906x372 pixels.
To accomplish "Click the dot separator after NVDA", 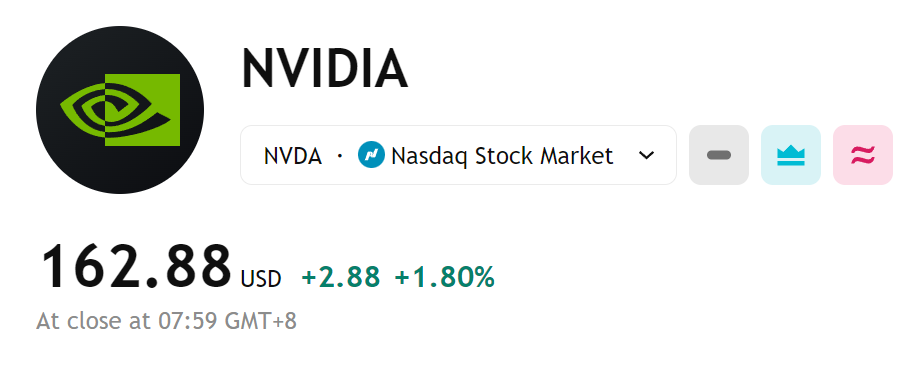I will point(340,156).
